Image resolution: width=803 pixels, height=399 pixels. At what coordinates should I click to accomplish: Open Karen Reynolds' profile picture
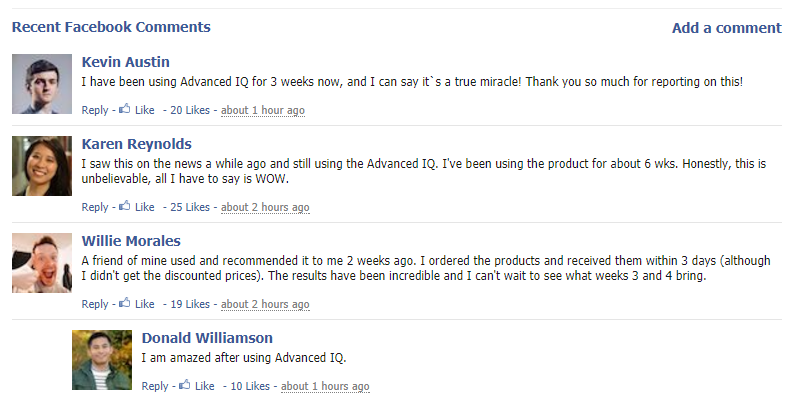point(42,166)
